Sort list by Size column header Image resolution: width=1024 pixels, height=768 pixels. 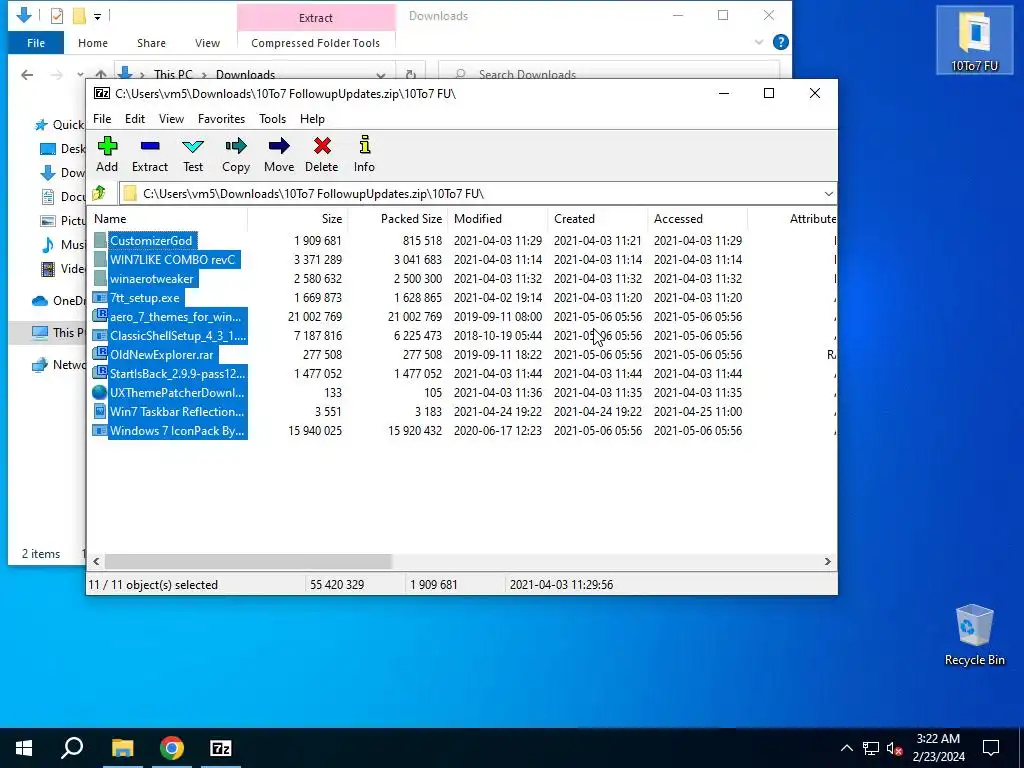pos(297,219)
